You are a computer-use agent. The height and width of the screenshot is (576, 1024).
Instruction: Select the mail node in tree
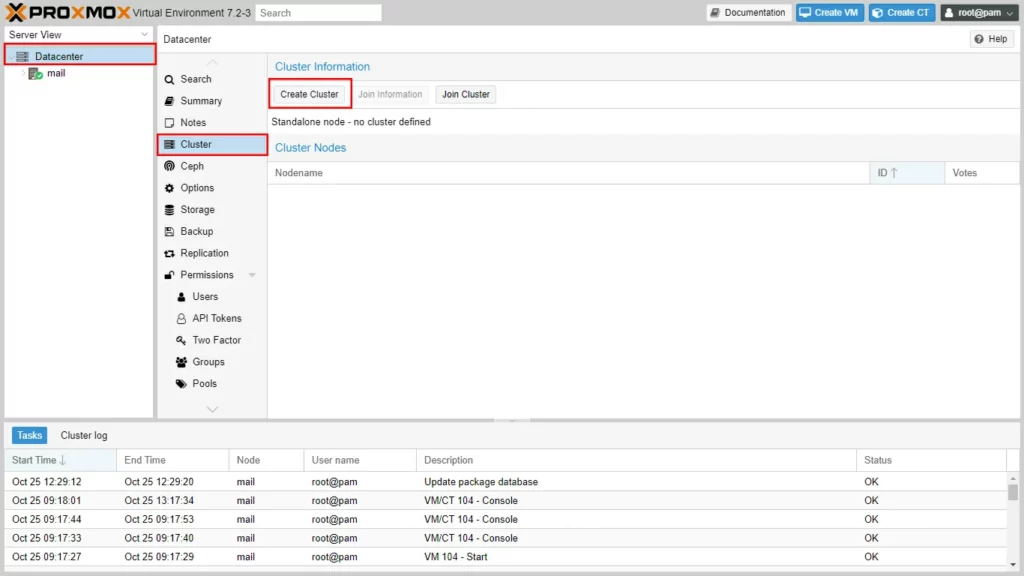(x=56, y=73)
